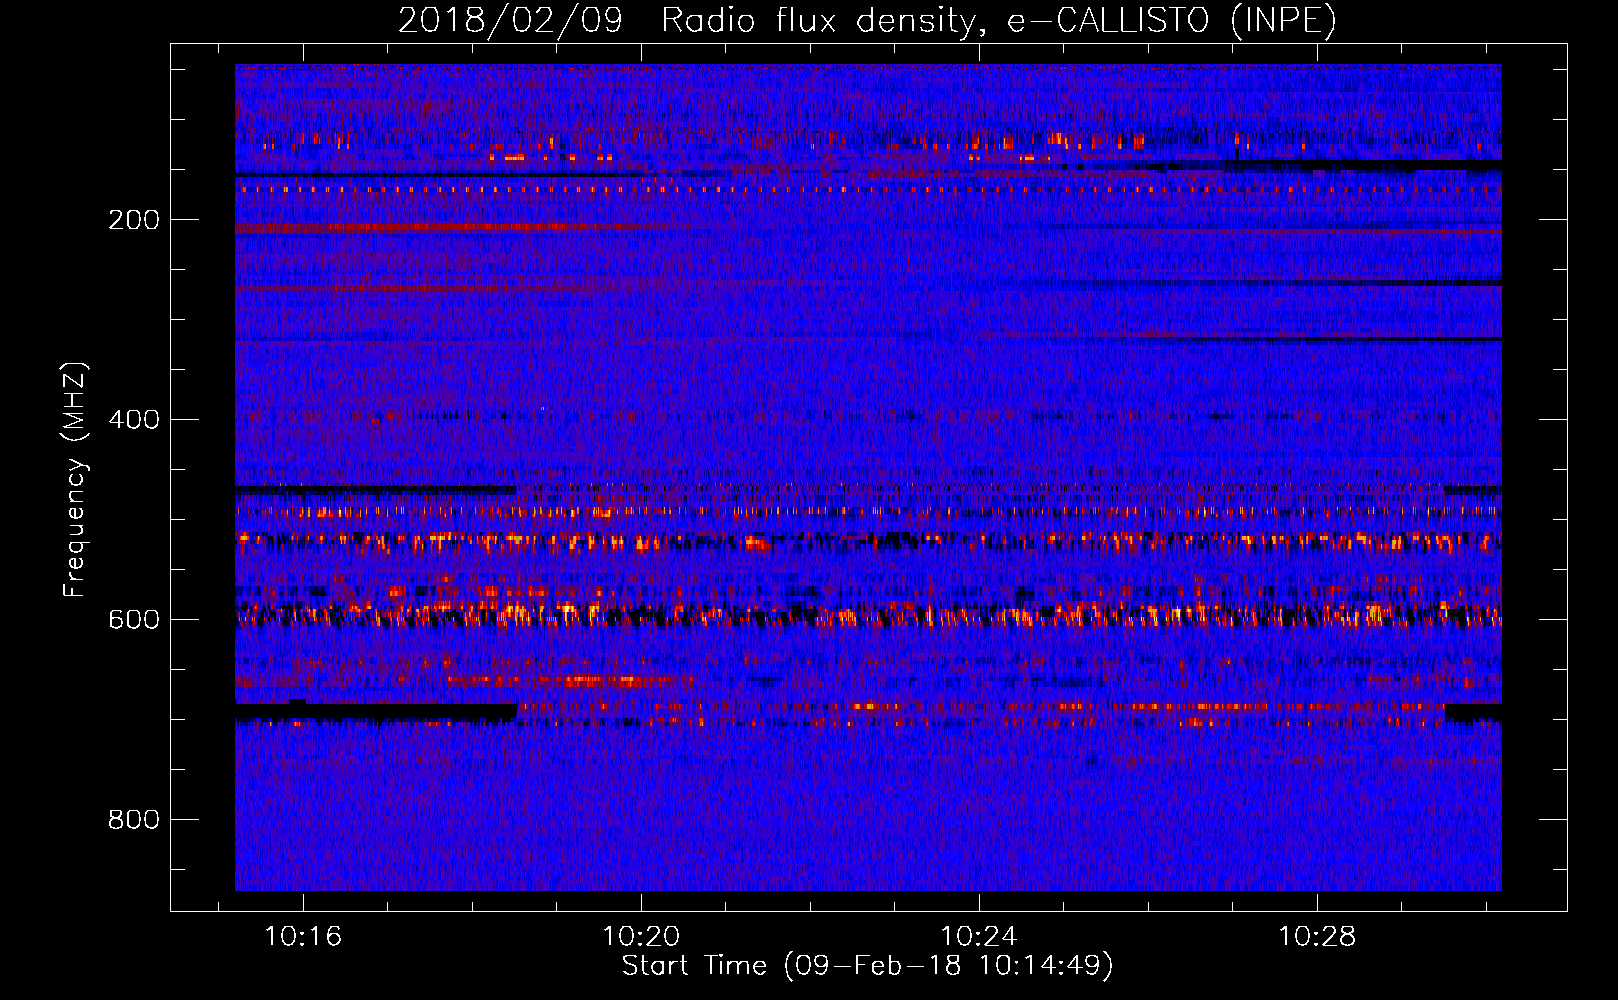Click the '10:16' time tick label
This screenshot has width=1618, height=1000.
pos(302,937)
